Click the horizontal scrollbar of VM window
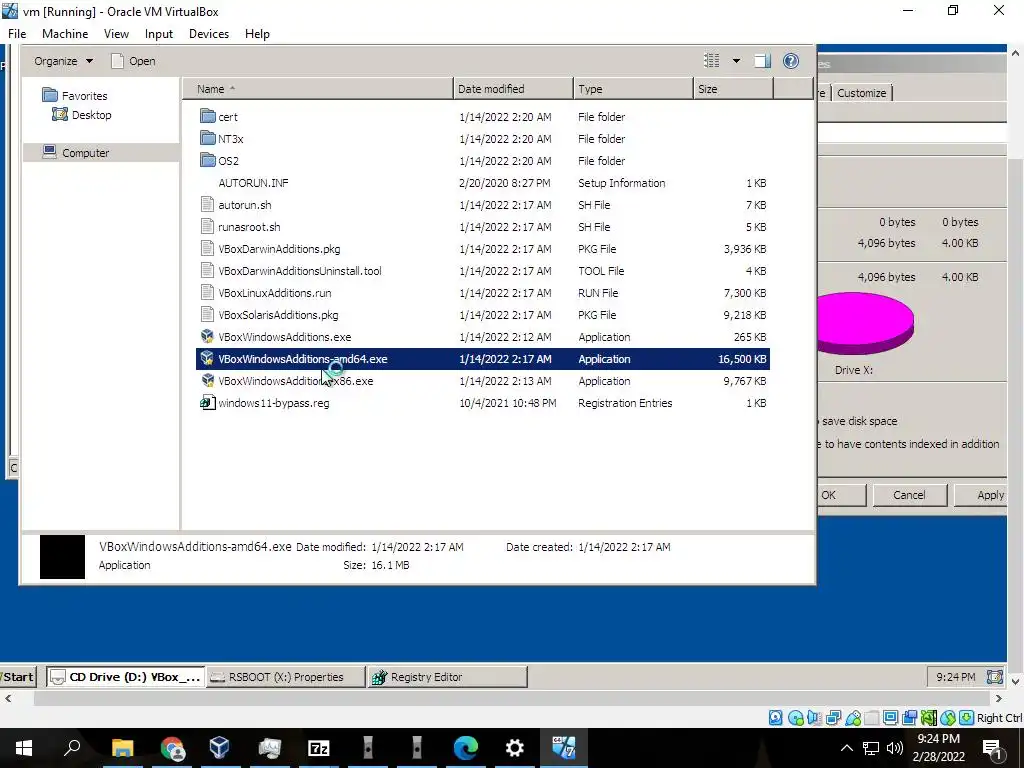Image resolution: width=1024 pixels, height=768 pixels. (x=503, y=698)
